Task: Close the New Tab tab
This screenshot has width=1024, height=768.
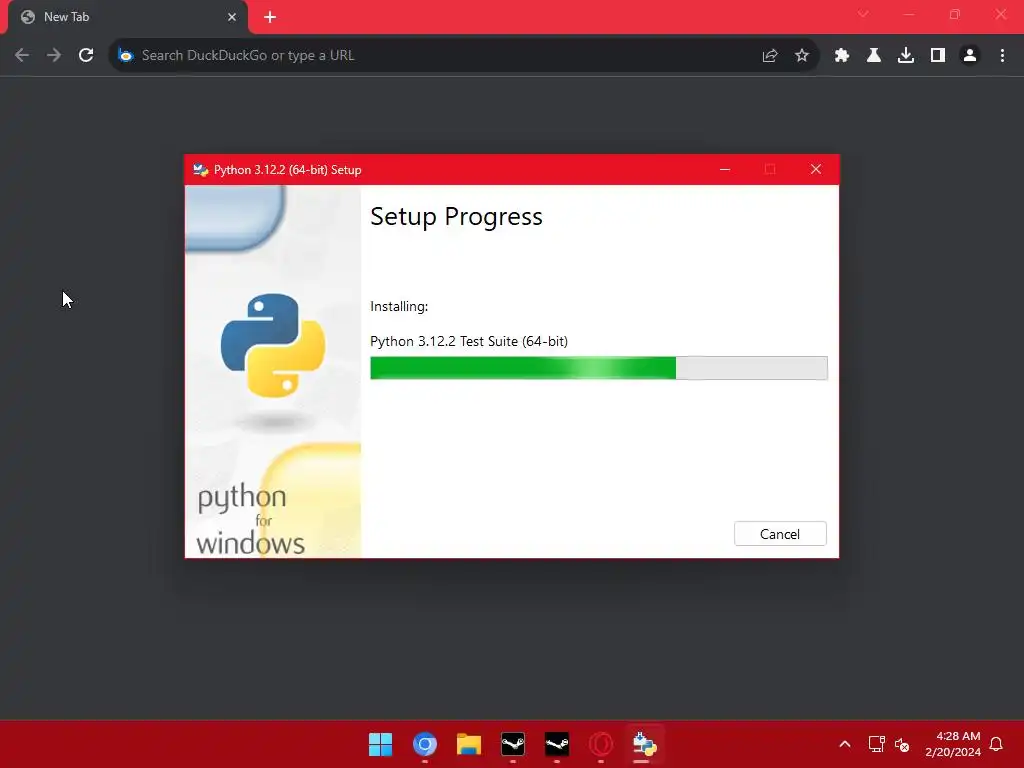Action: coord(232,17)
